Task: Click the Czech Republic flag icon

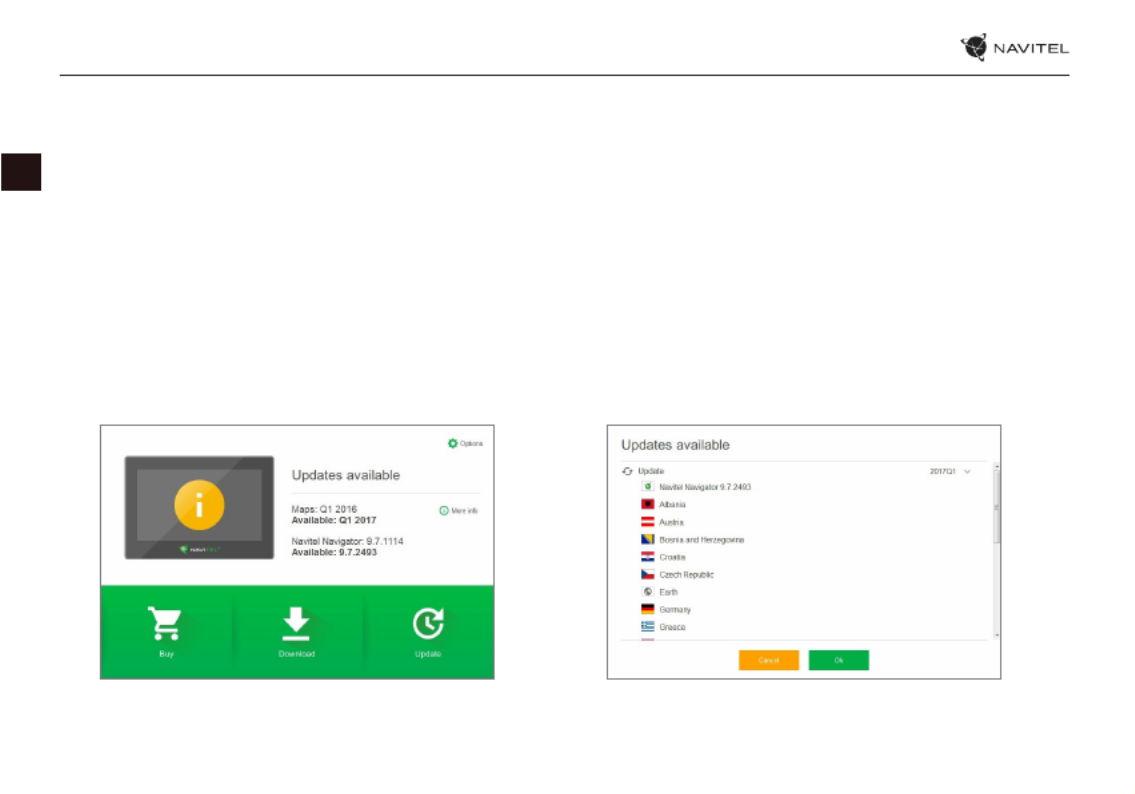Action: pos(648,575)
